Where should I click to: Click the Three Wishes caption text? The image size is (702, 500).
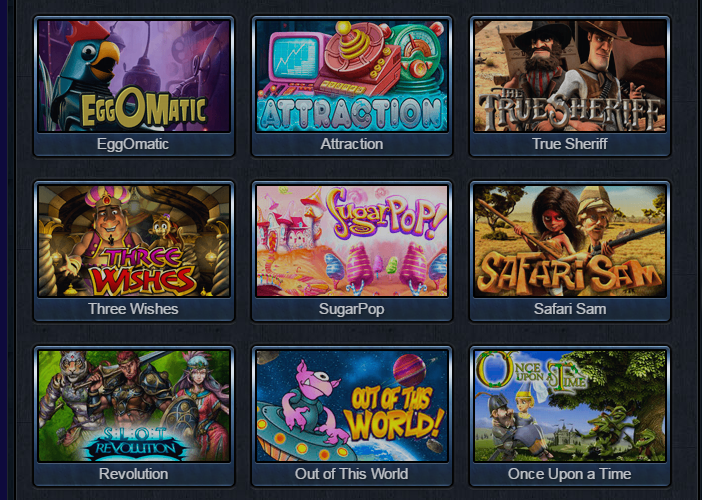click(133, 309)
